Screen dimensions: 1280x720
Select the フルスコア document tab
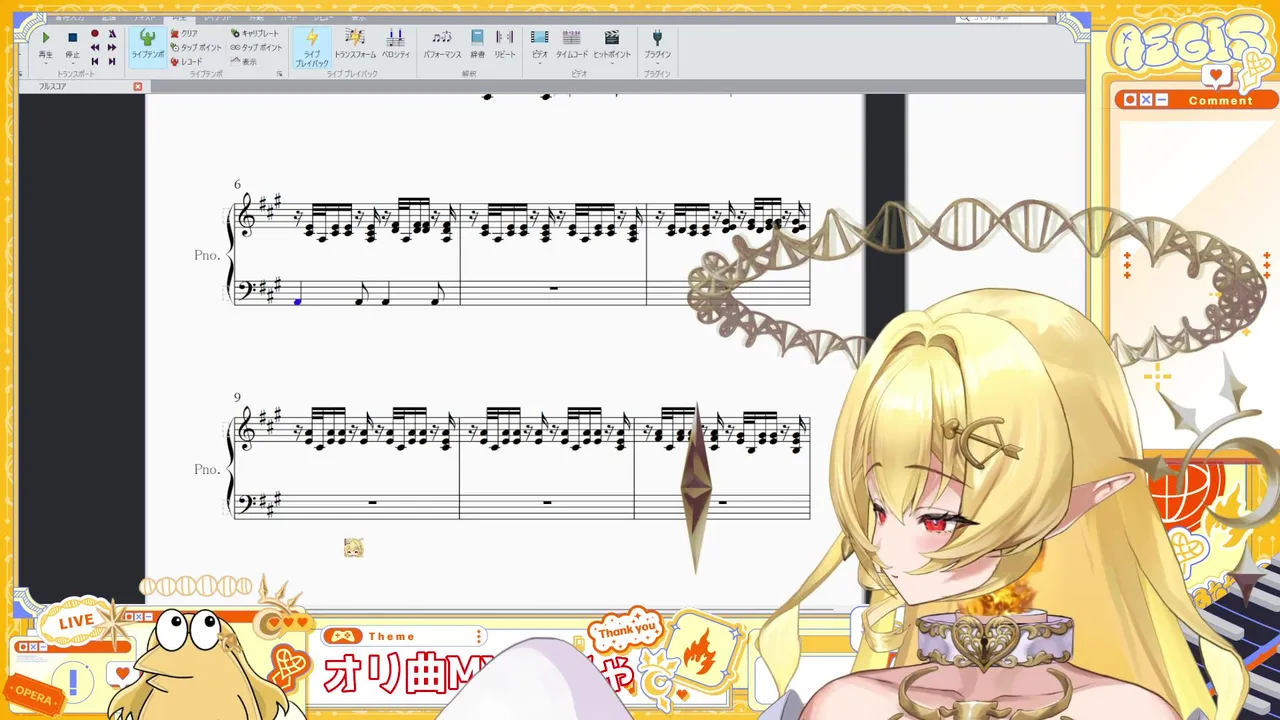(x=53, y=86)
